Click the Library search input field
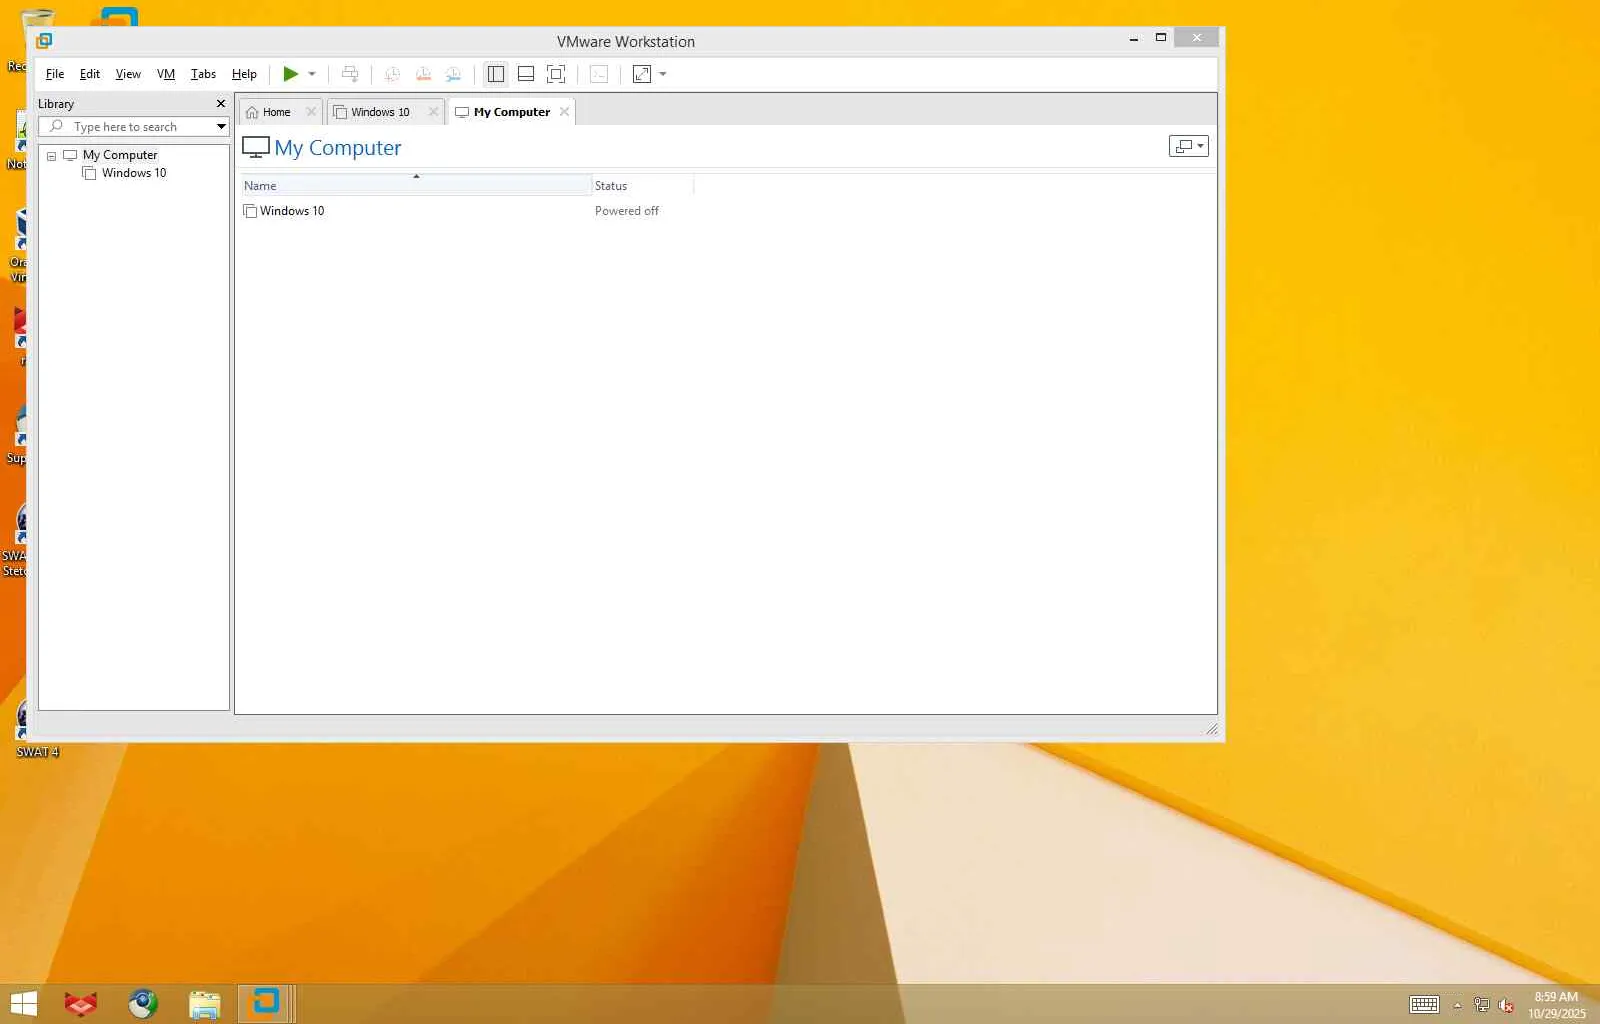The image size is (1600, 1024). click(x=134, y=127)
